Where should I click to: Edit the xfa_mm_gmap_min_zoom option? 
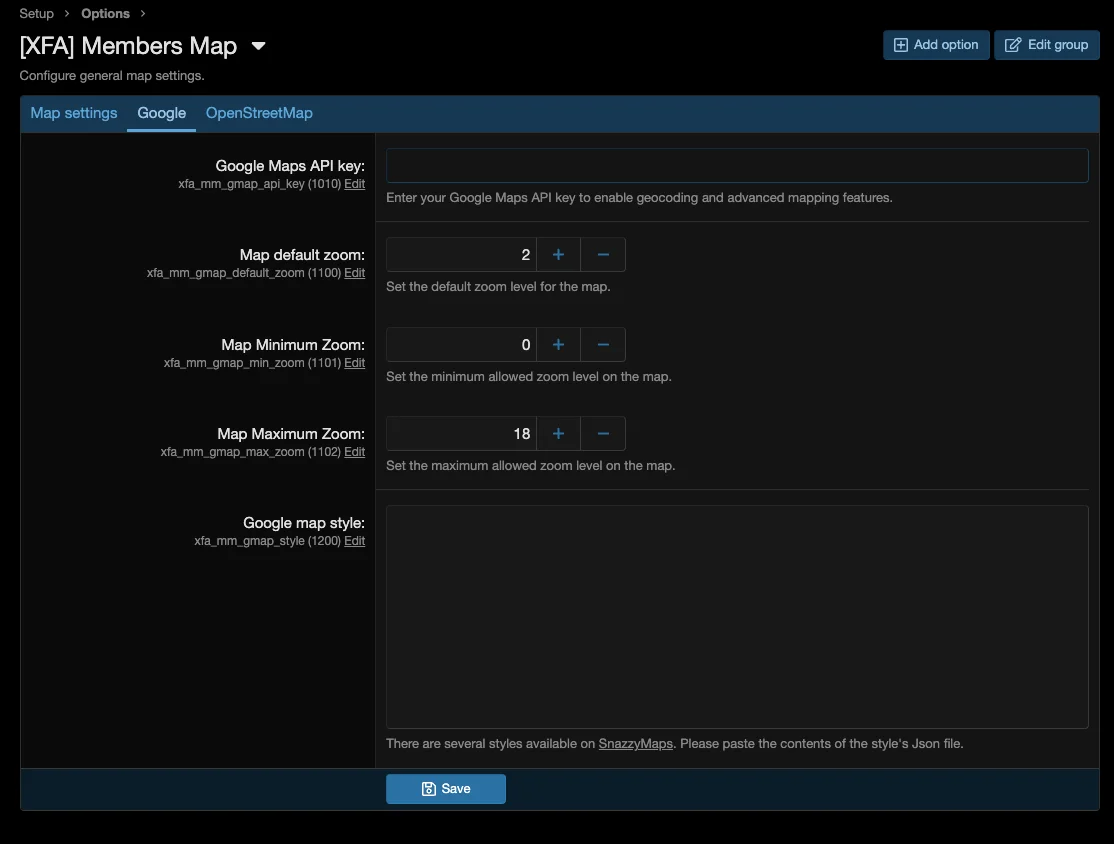click(x=355, y=363)
